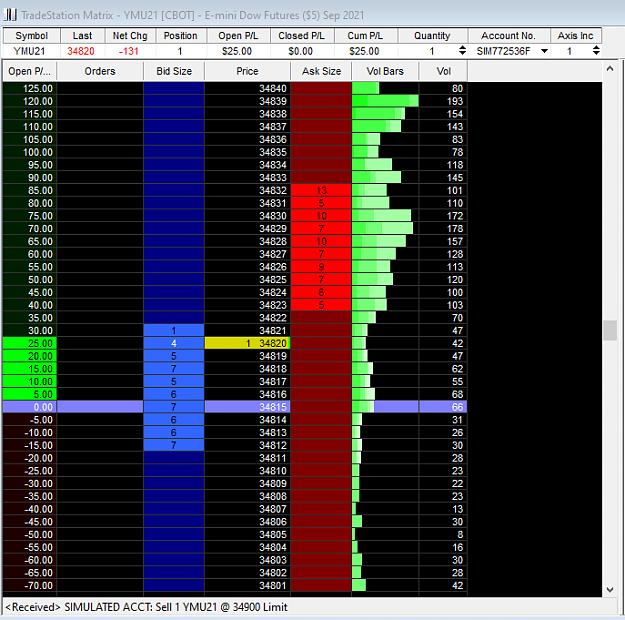Click the highlighted 34815 price cell
The height and width of the screenshot is (620, 625).
click(248, 407)
